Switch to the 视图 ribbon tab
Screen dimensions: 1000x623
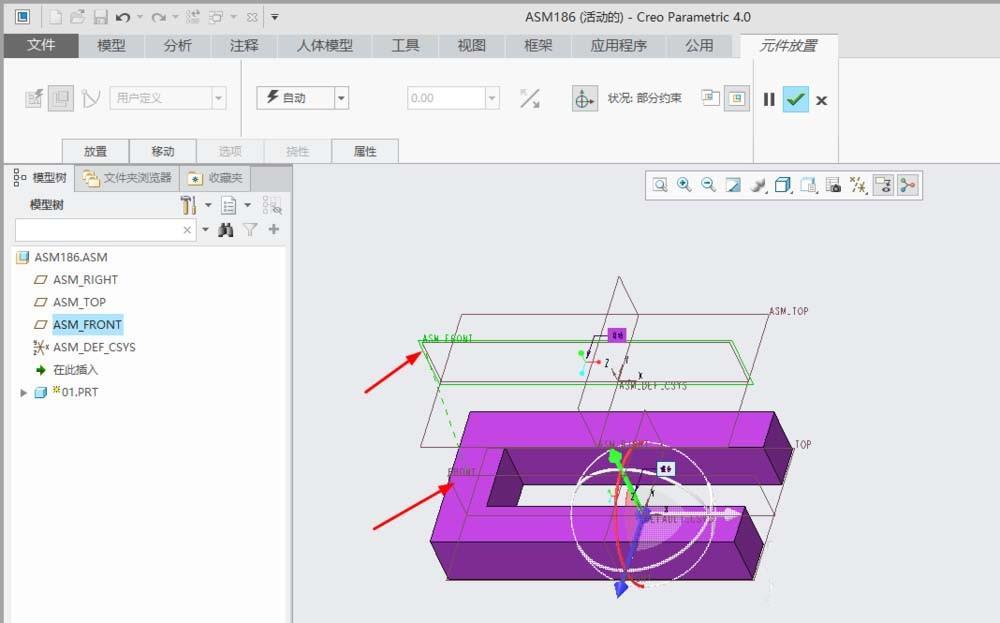470,45
